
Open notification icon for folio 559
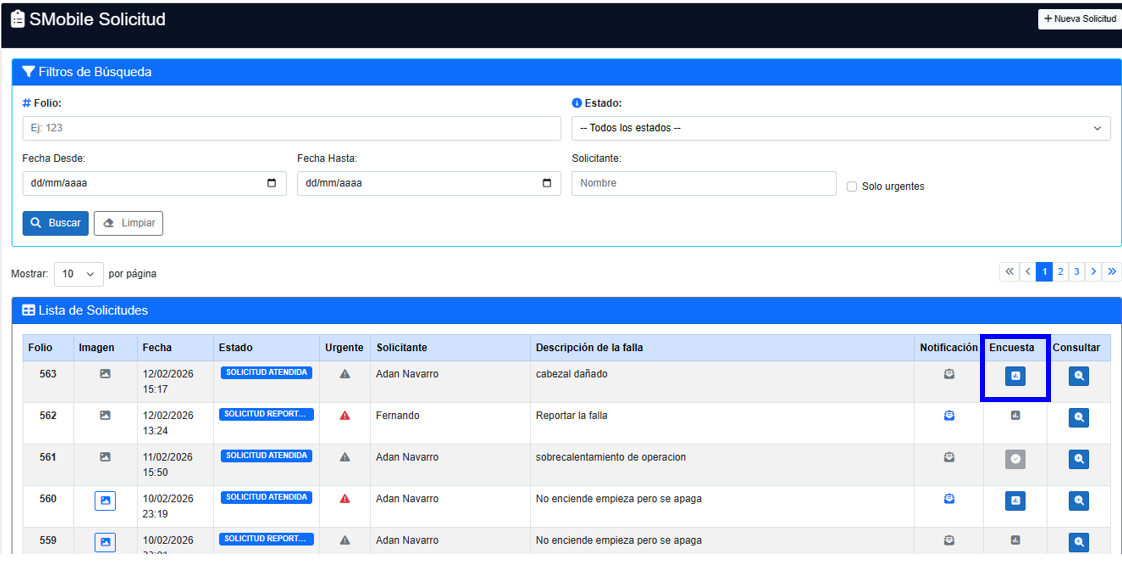pos(949,540)
